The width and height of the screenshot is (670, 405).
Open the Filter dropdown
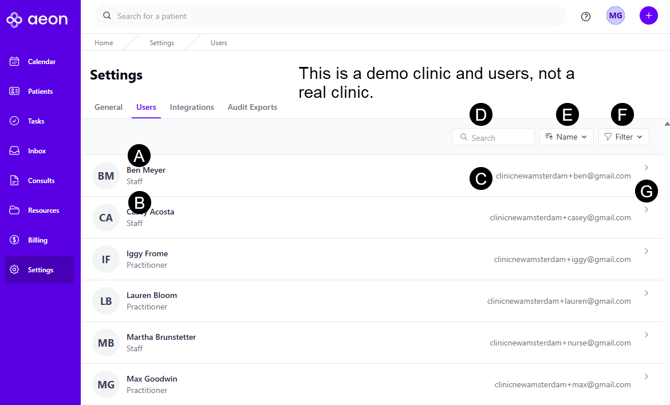pyautogui.click(x=623, y=137)
